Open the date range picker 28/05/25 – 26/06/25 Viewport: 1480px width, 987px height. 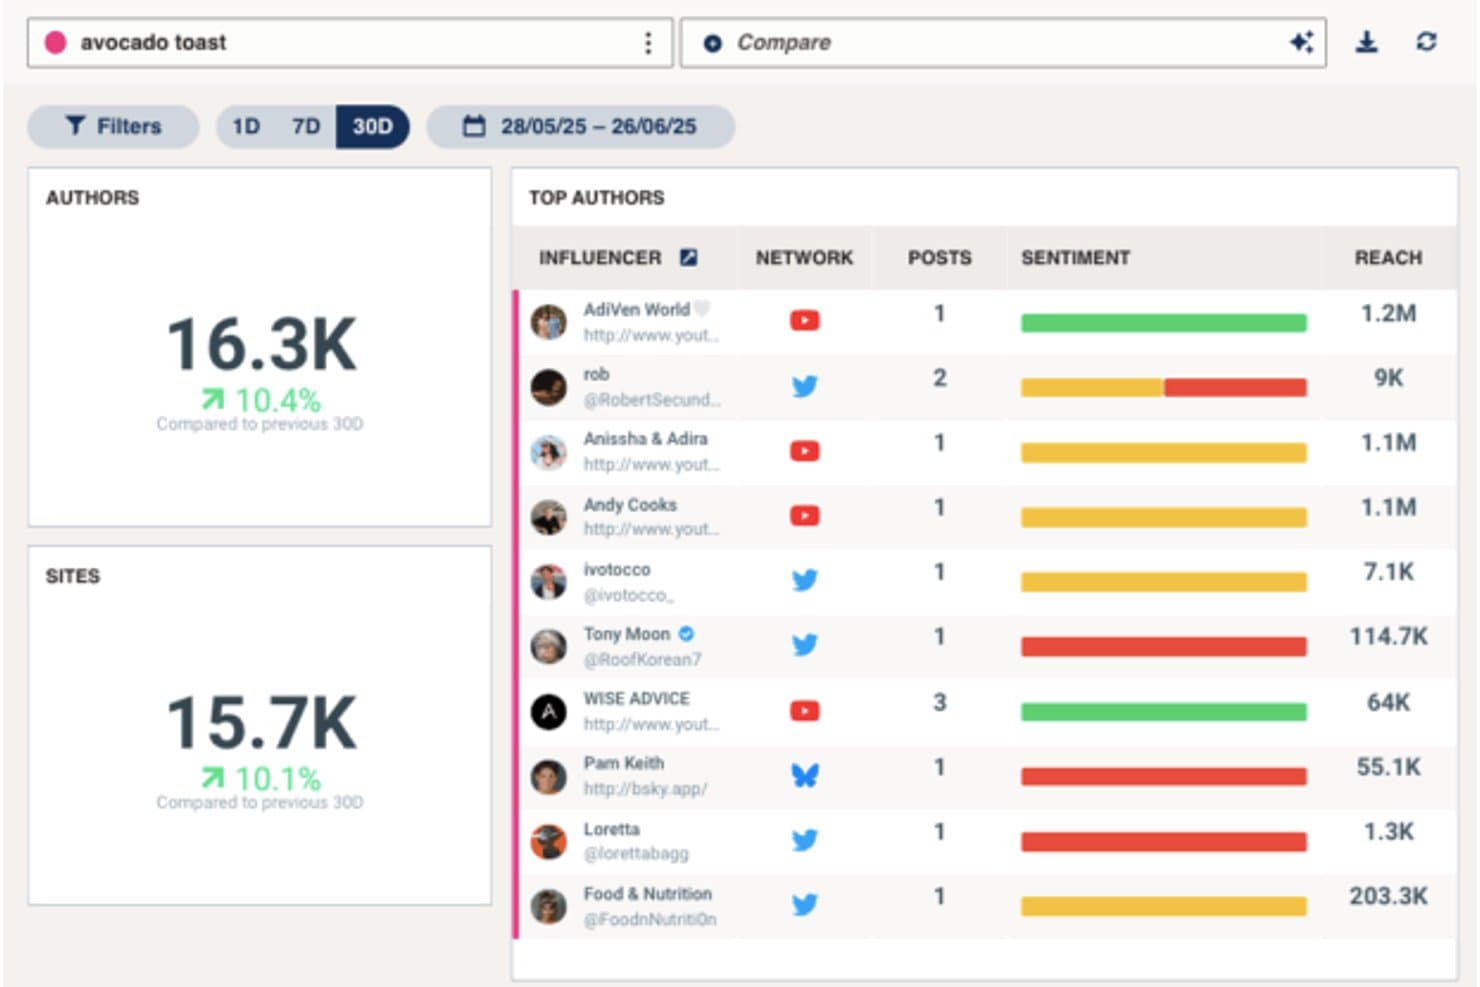coord(580,126)
